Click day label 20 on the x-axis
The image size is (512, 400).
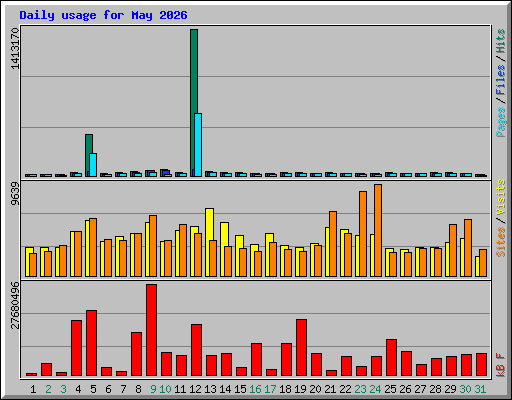[x=315, y=389]
